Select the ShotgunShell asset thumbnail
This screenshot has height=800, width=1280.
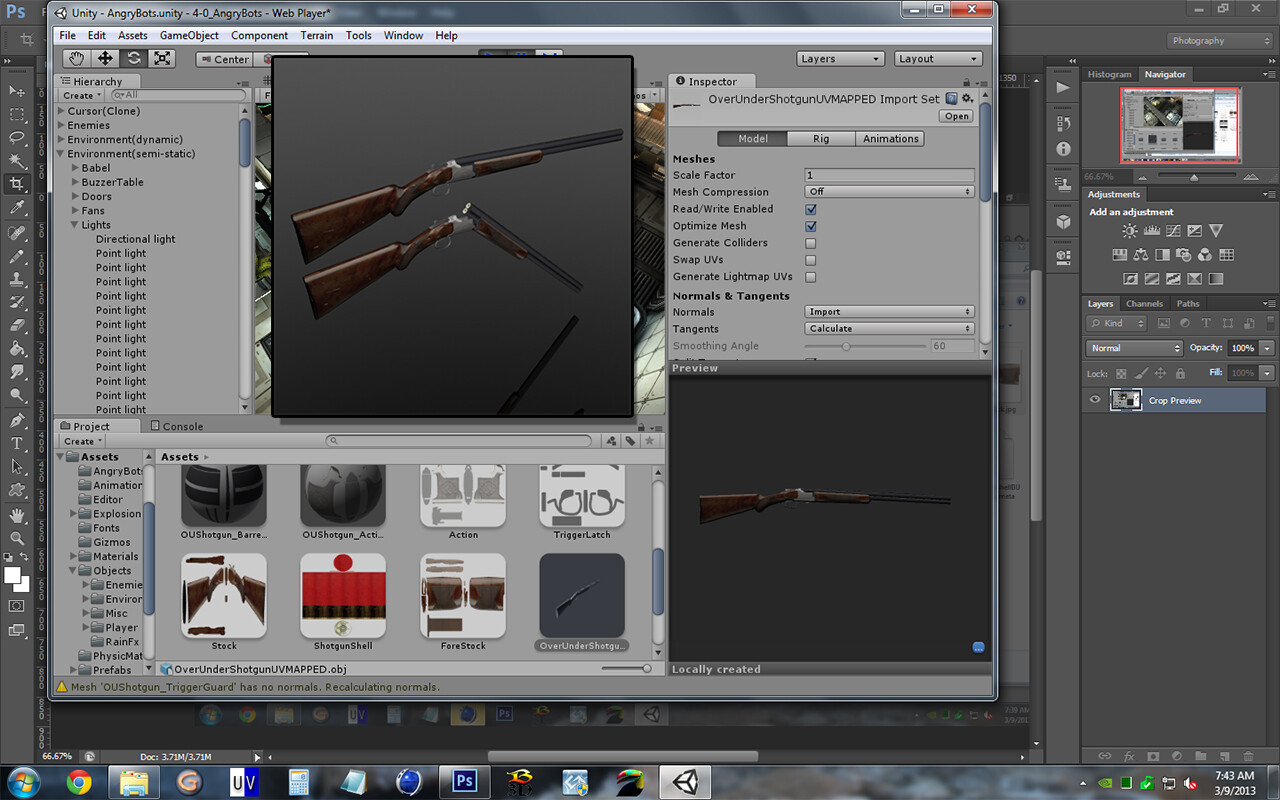pos(343,595)
